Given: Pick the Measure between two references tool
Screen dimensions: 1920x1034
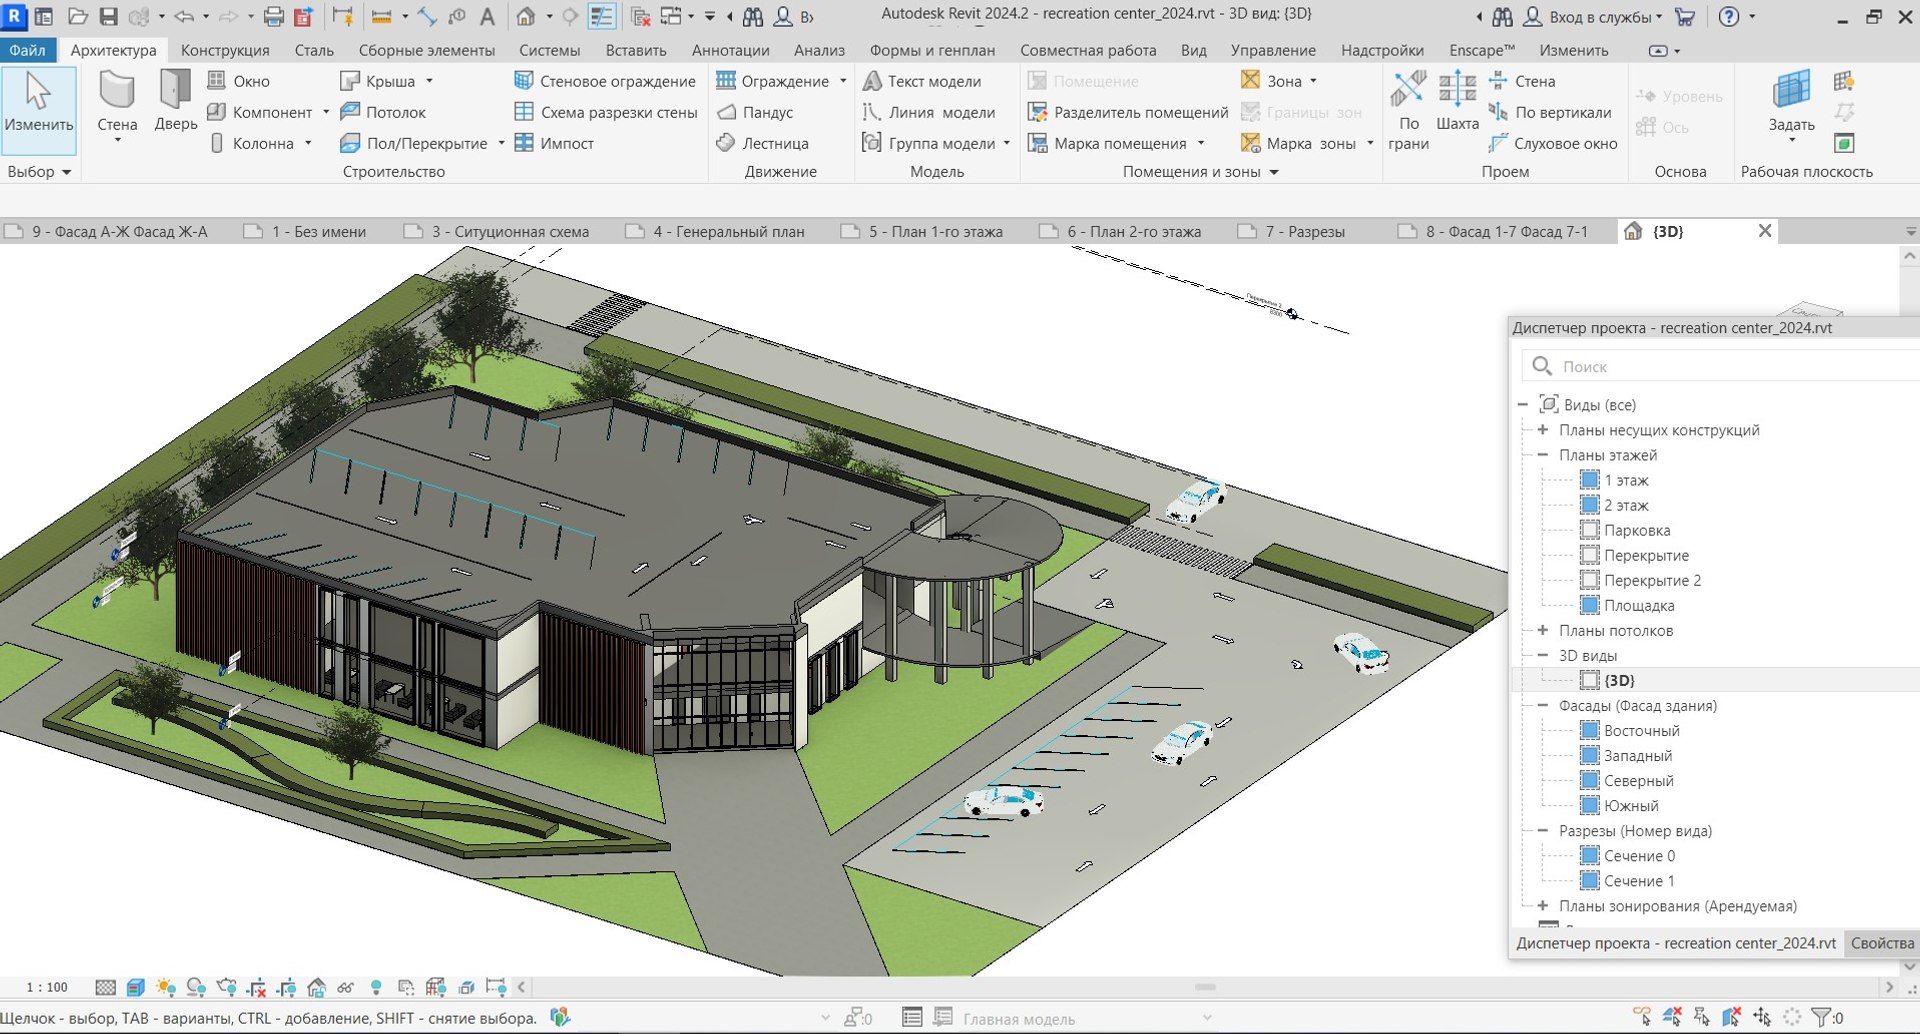Looking at the screenshot, I should (380, 17).
